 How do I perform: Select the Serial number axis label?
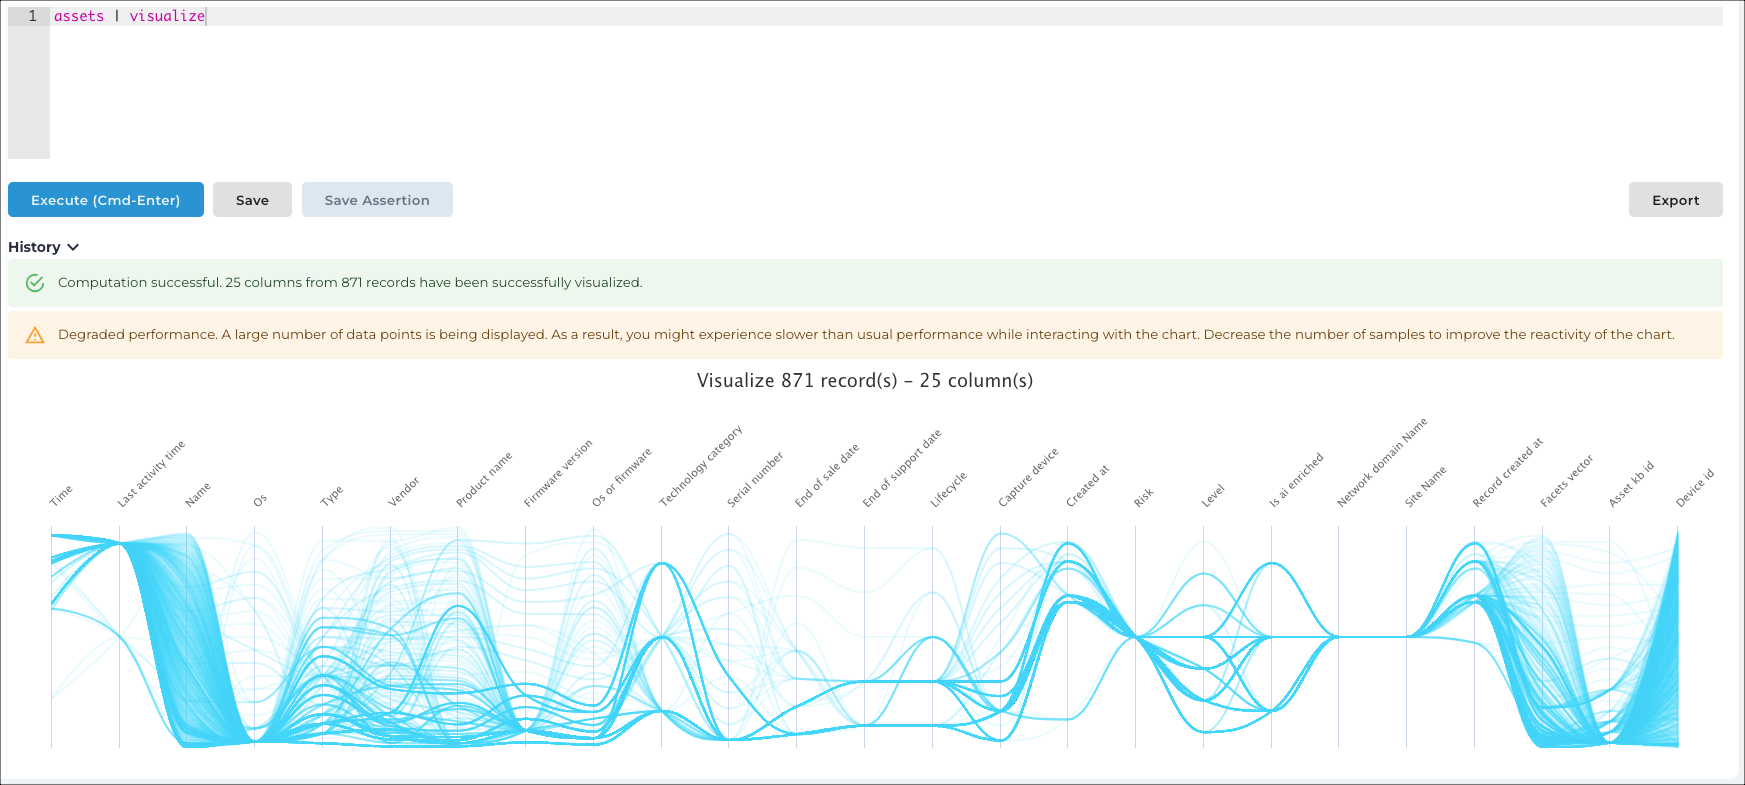pyautogui.click(x=755, y=479)
